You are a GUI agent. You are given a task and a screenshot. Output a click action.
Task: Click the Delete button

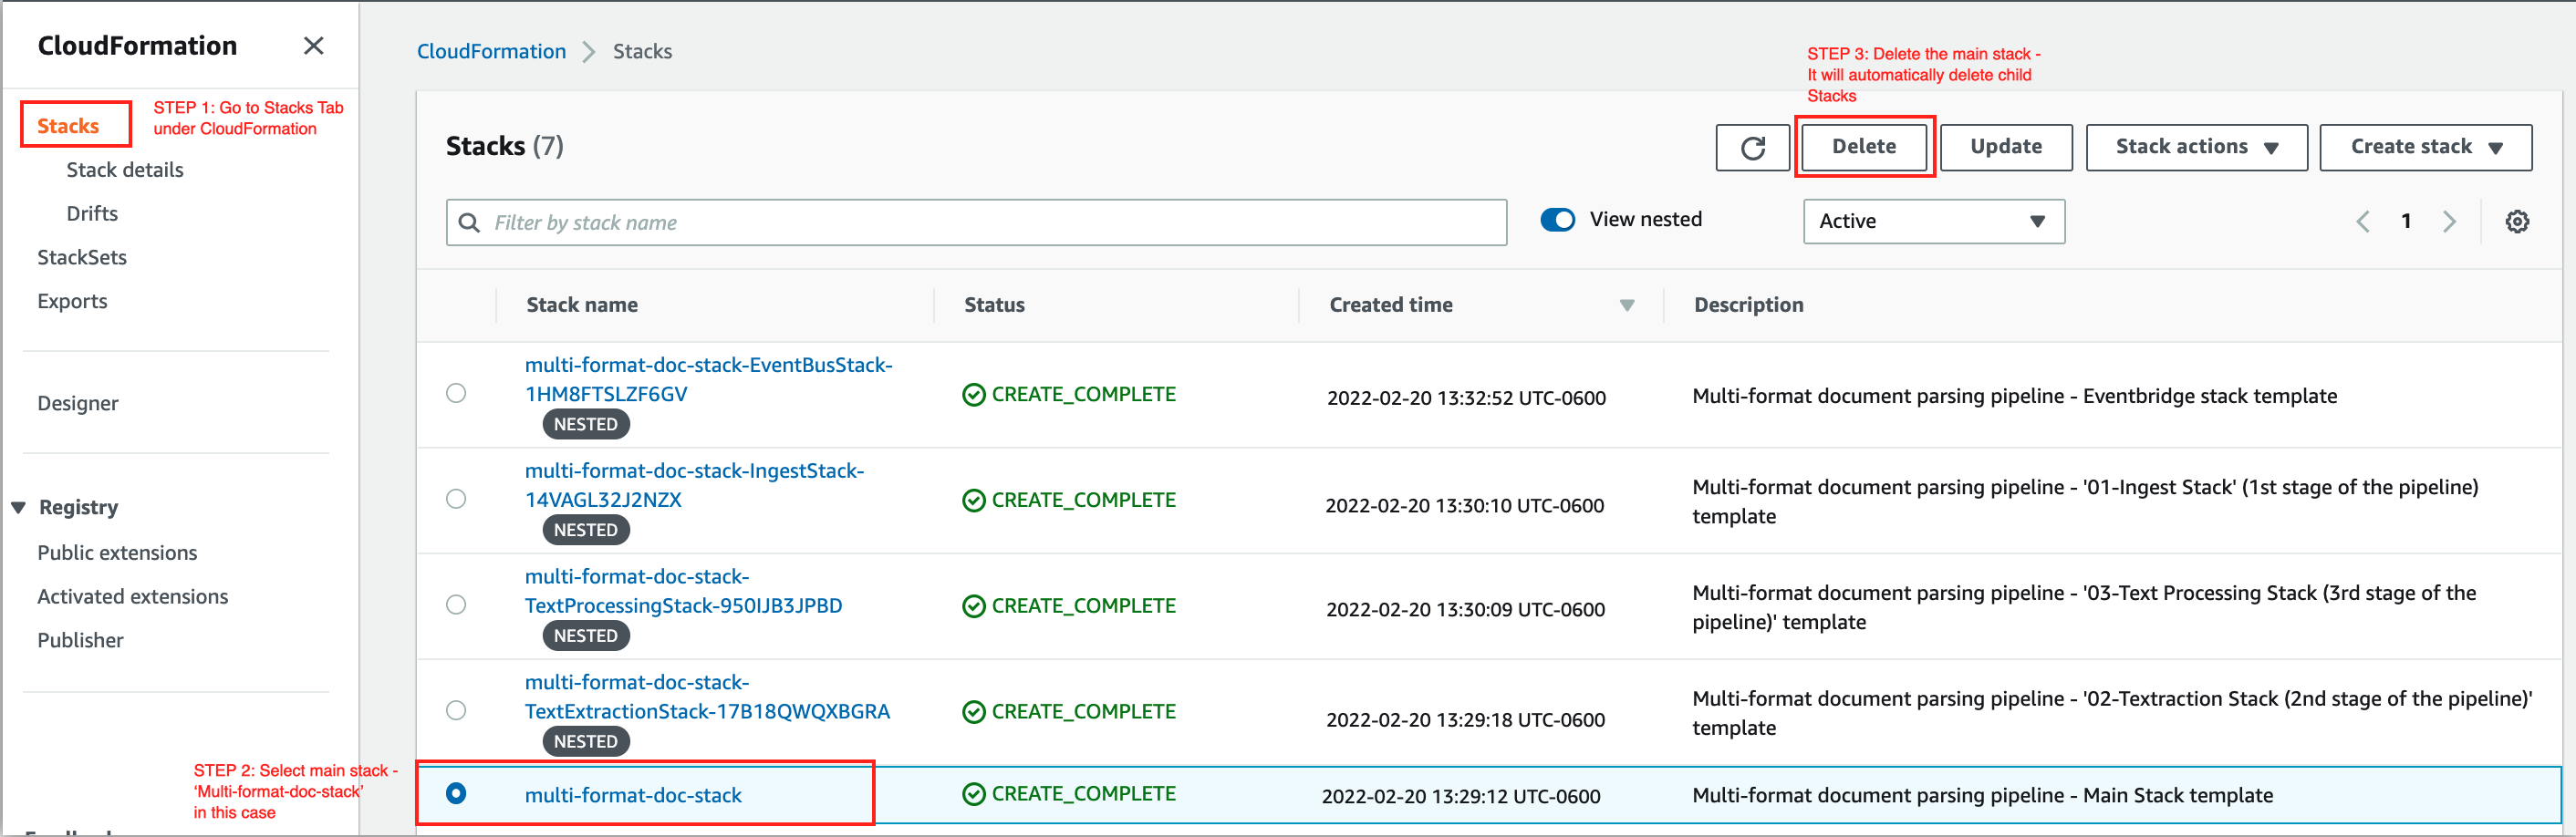pyautogui.click(x=1864, y=147)
